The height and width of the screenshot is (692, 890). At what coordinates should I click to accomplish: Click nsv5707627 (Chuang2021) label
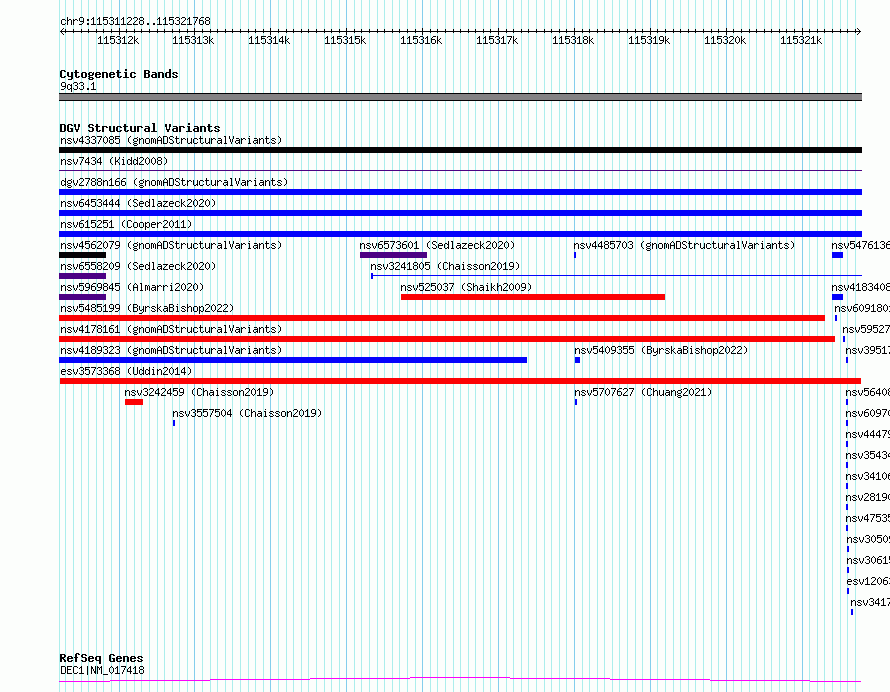(x=643, y=392)
